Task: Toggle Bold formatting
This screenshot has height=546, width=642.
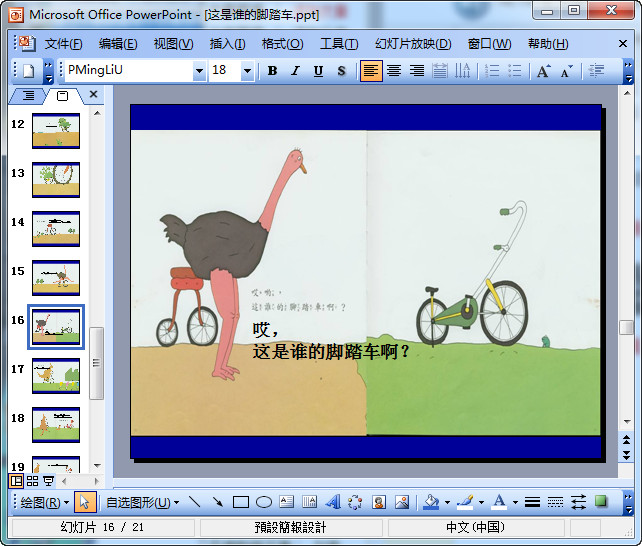Action: pos(272,71)
